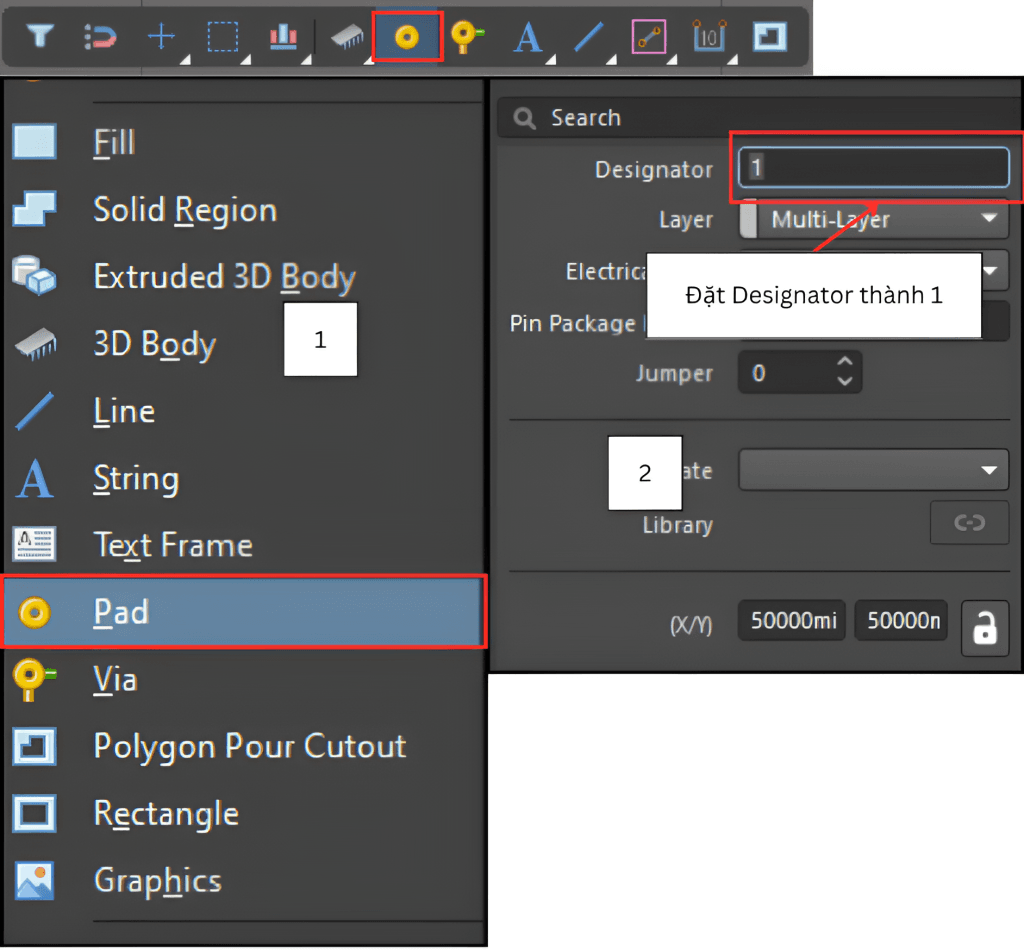The width and height of the screenshot is (1024, 950).
Task: Select Polygon Pour Cutout menu entry
Action: pyautogui.click(x=248, y=746)
